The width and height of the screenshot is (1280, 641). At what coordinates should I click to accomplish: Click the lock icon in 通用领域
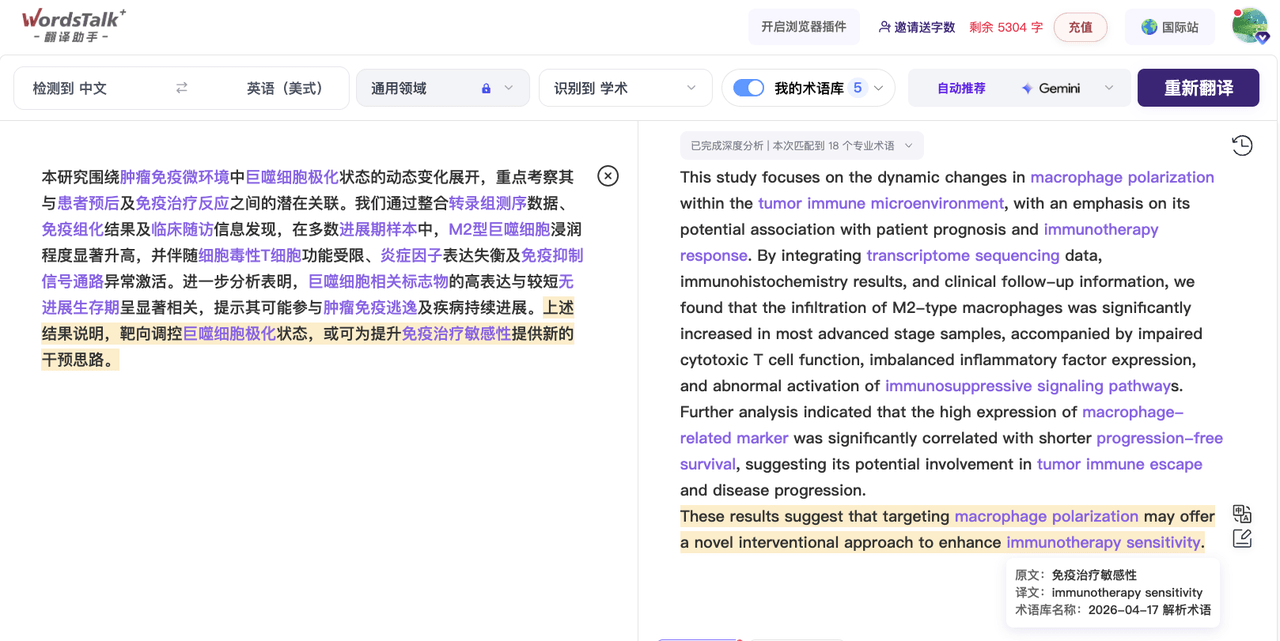[x=486, y=88]
